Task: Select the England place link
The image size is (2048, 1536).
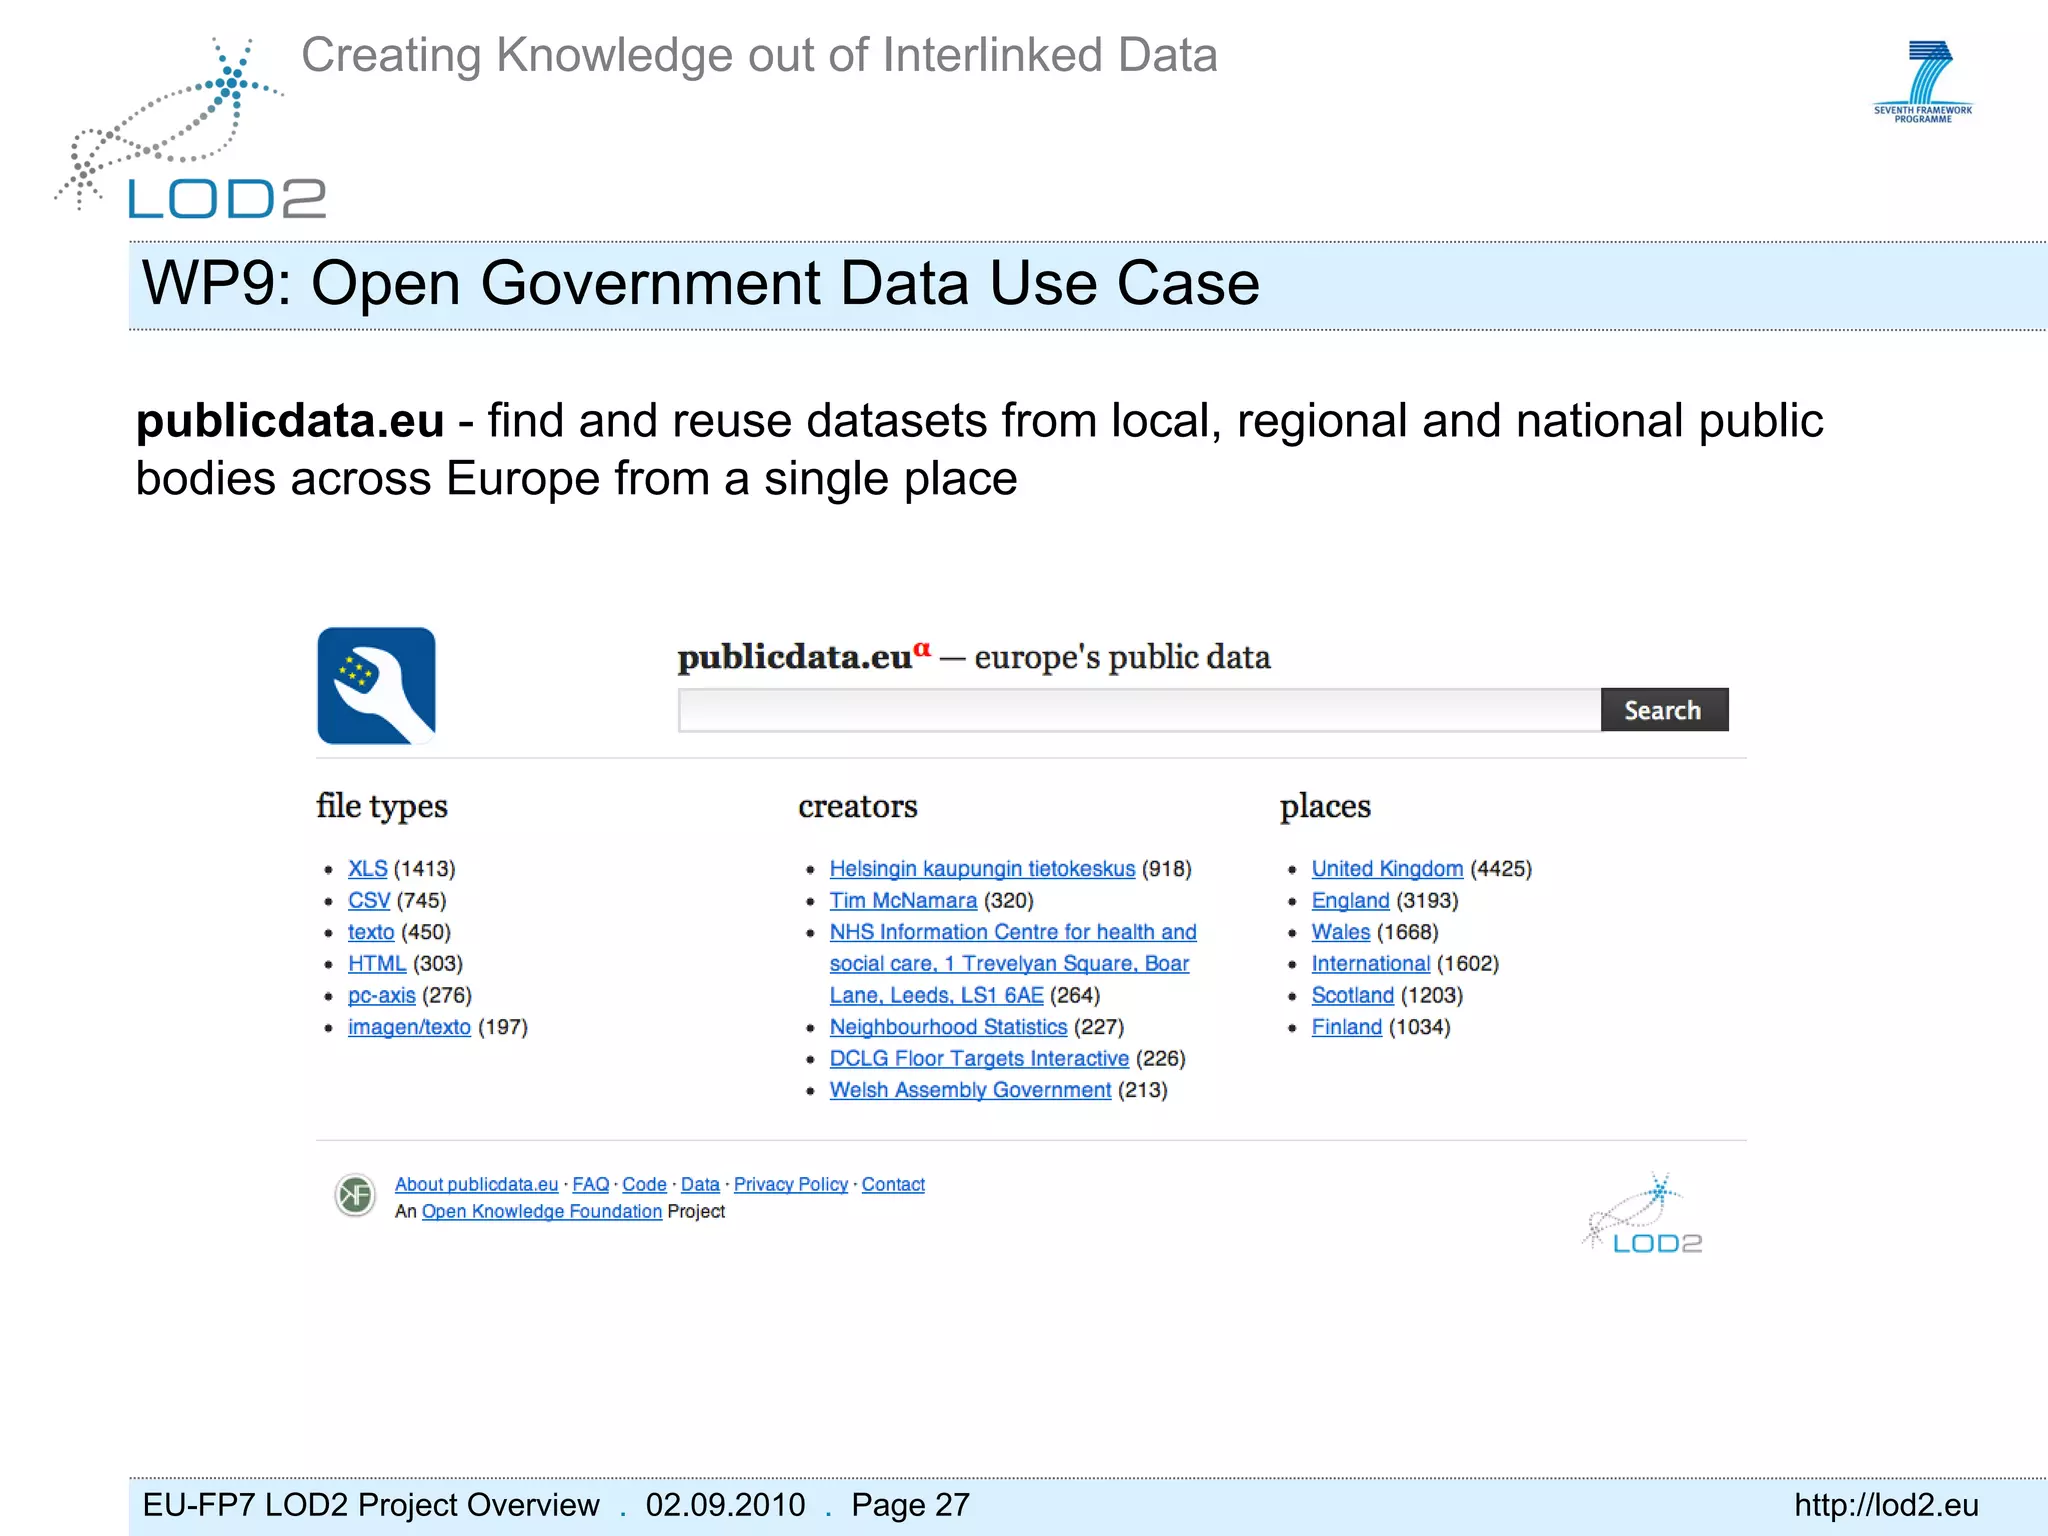Action: coord(1350,901)
